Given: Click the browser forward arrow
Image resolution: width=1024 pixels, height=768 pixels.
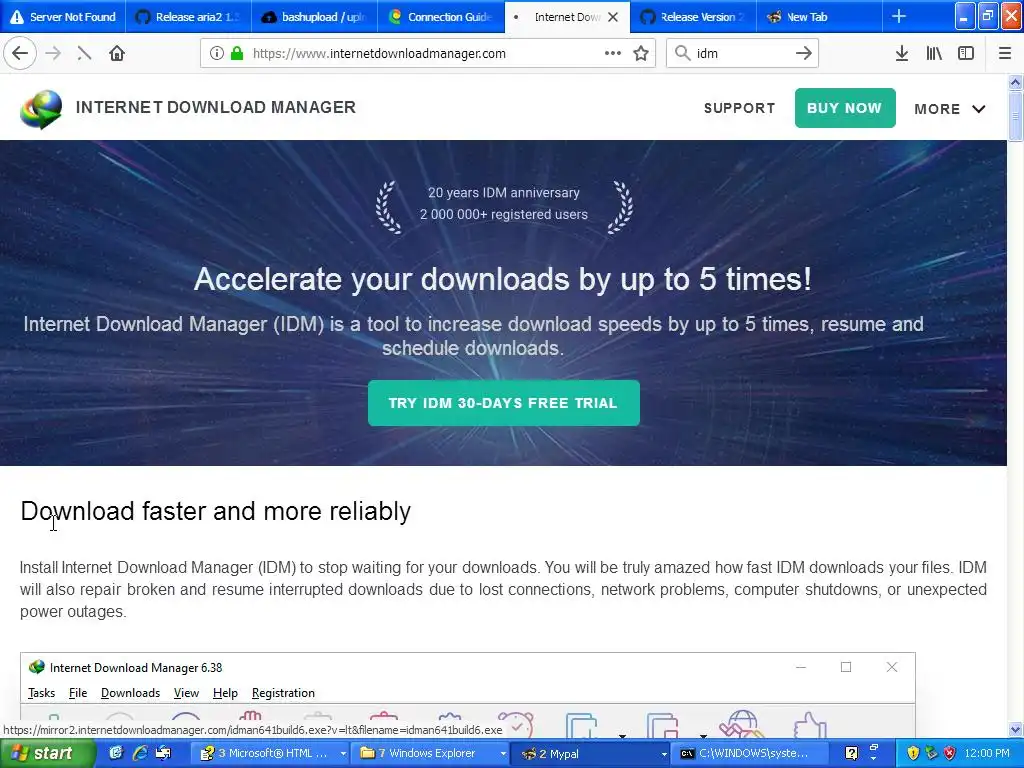Looking at the screenshot, I should (x=54, y=54).
